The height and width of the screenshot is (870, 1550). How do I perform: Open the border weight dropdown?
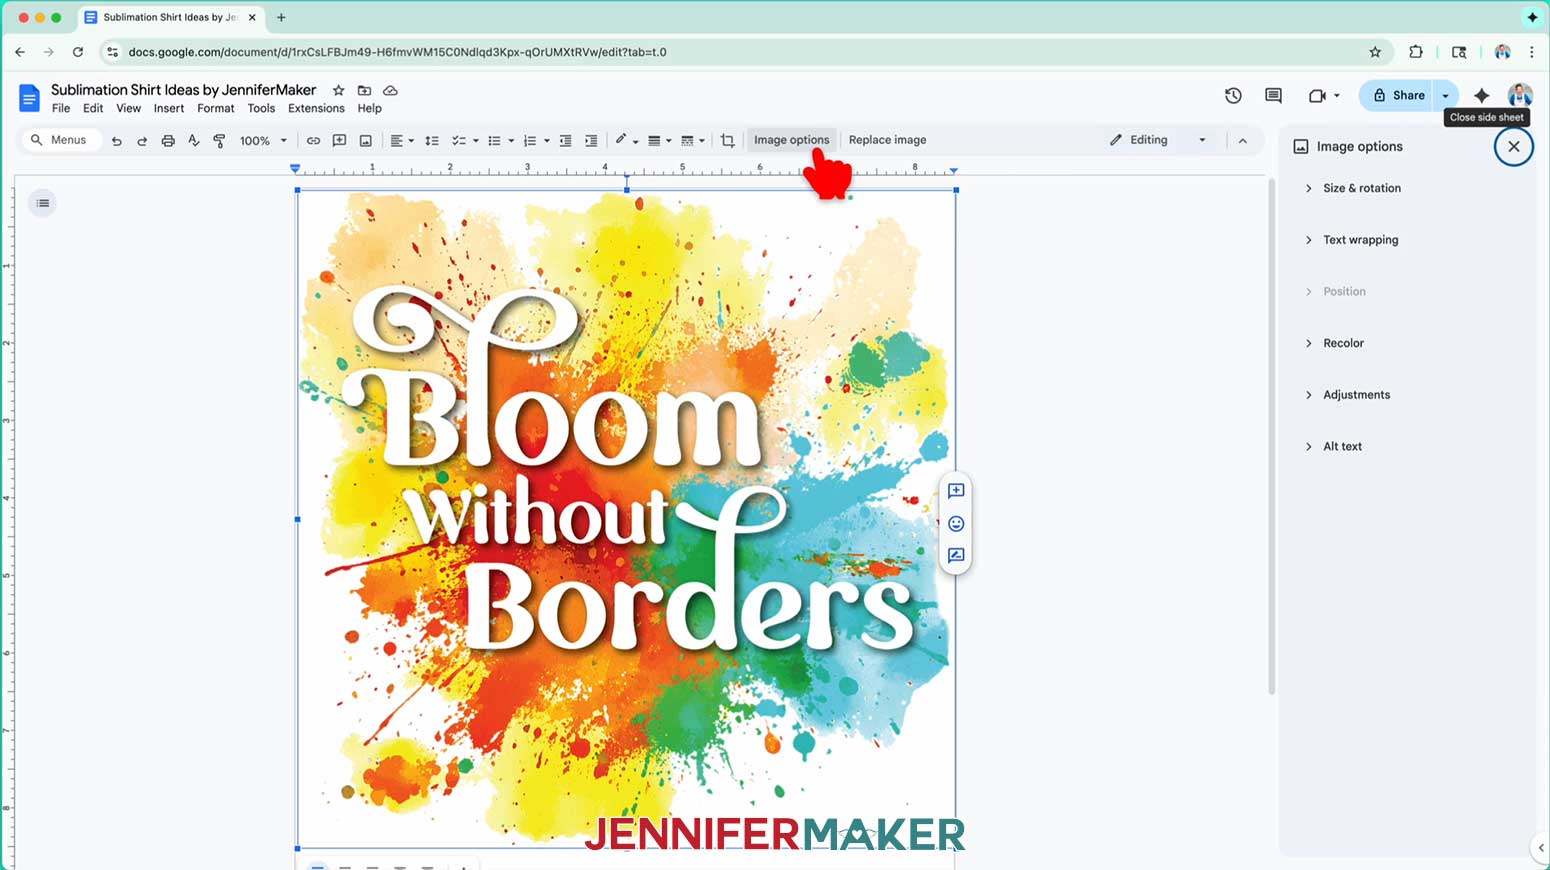pos(659,141)
